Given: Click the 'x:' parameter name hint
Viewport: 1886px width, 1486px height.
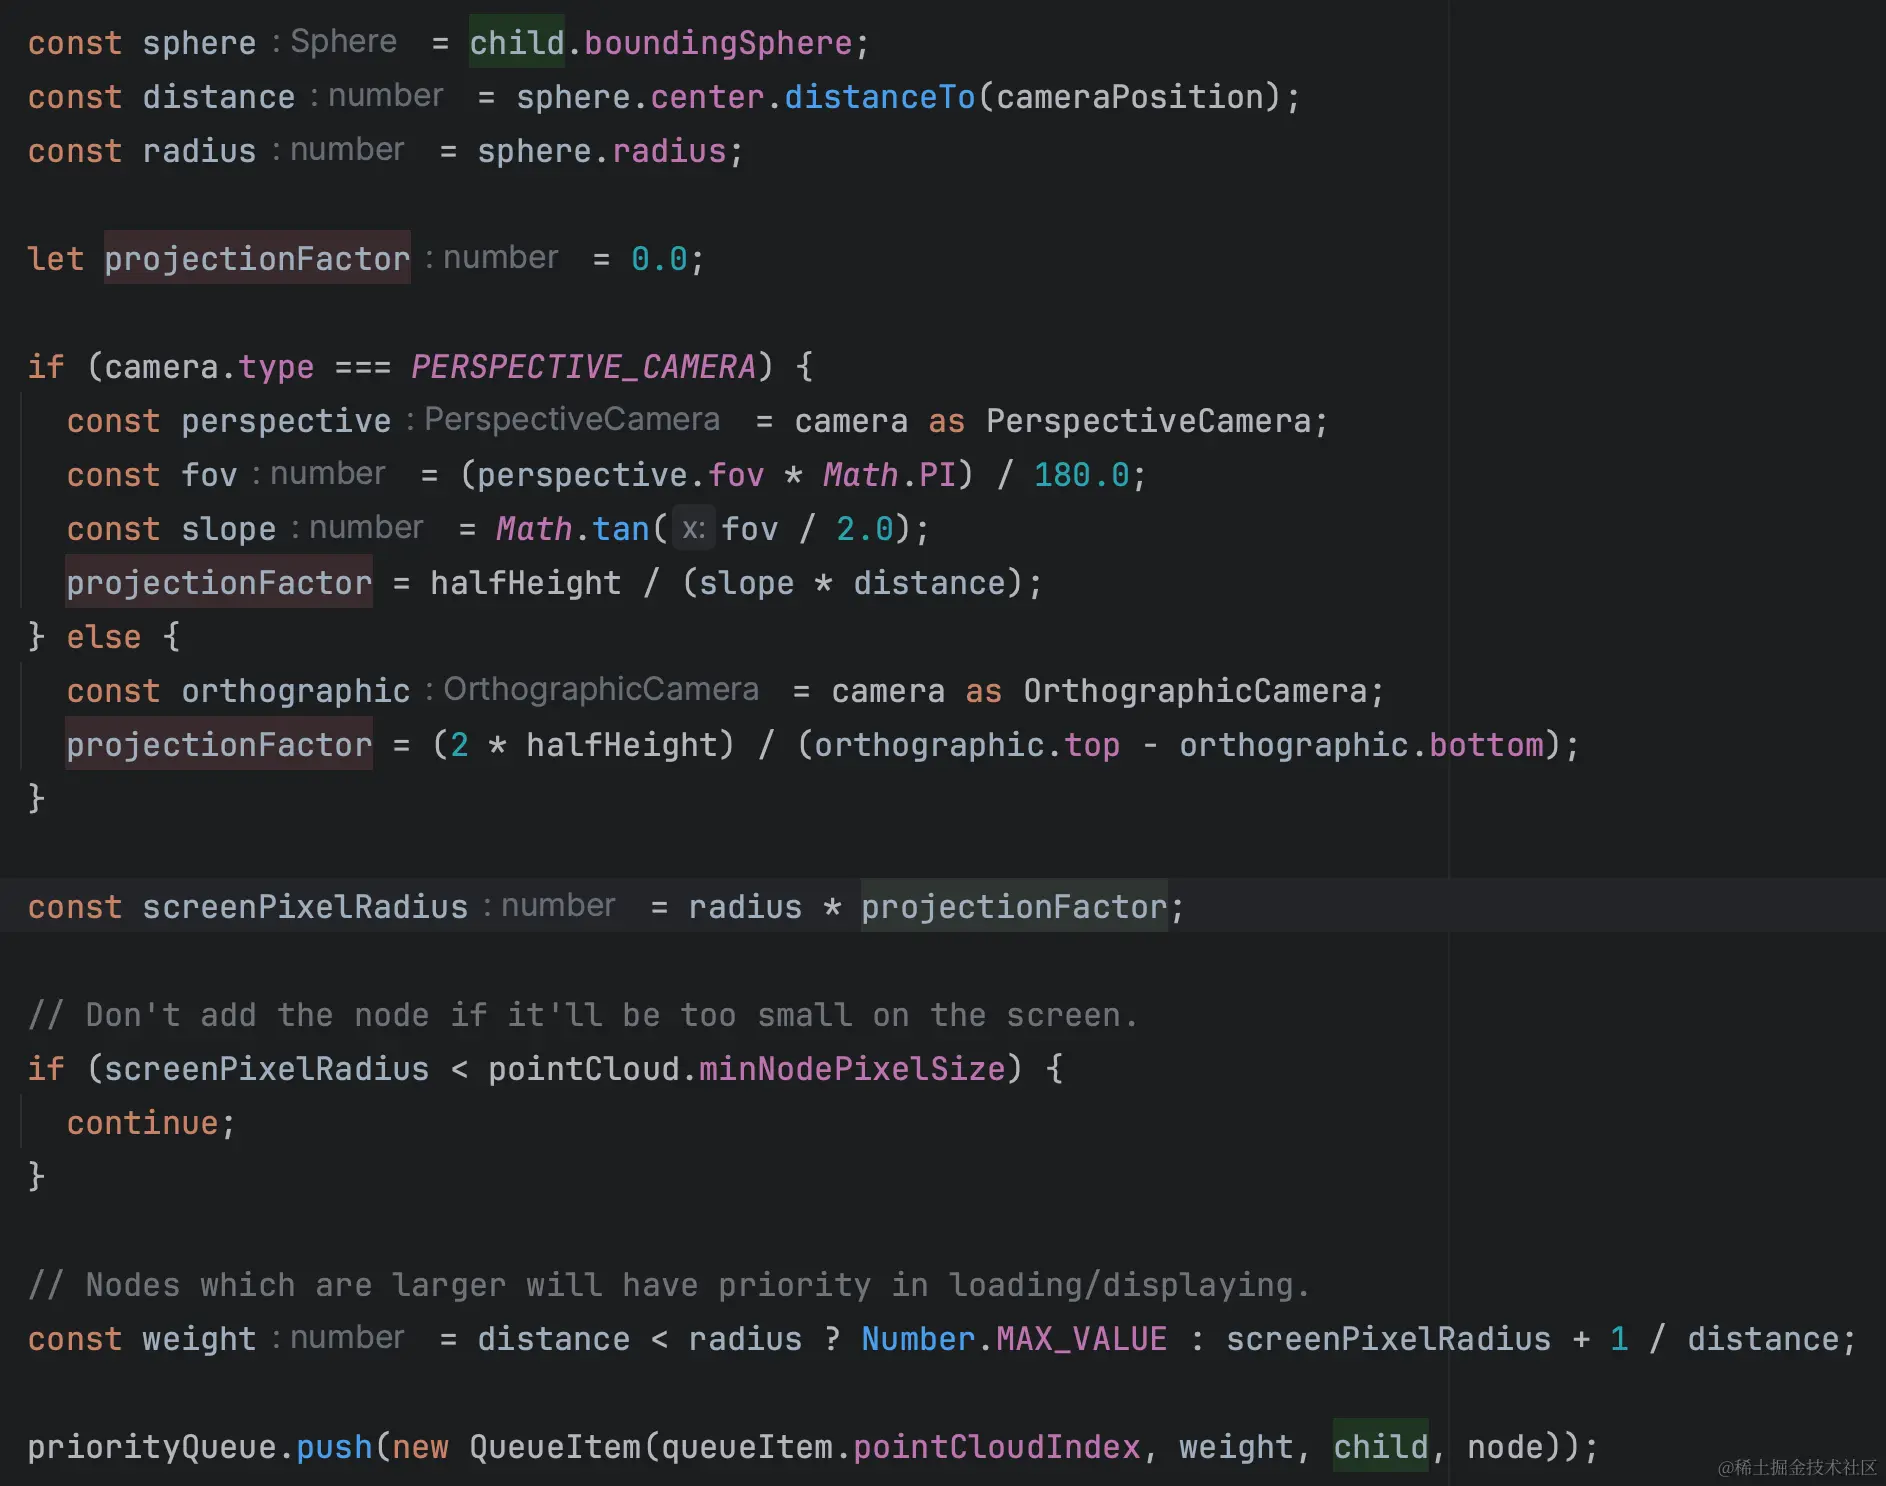Looking at the screenshot, I should [x=693, y=528].
